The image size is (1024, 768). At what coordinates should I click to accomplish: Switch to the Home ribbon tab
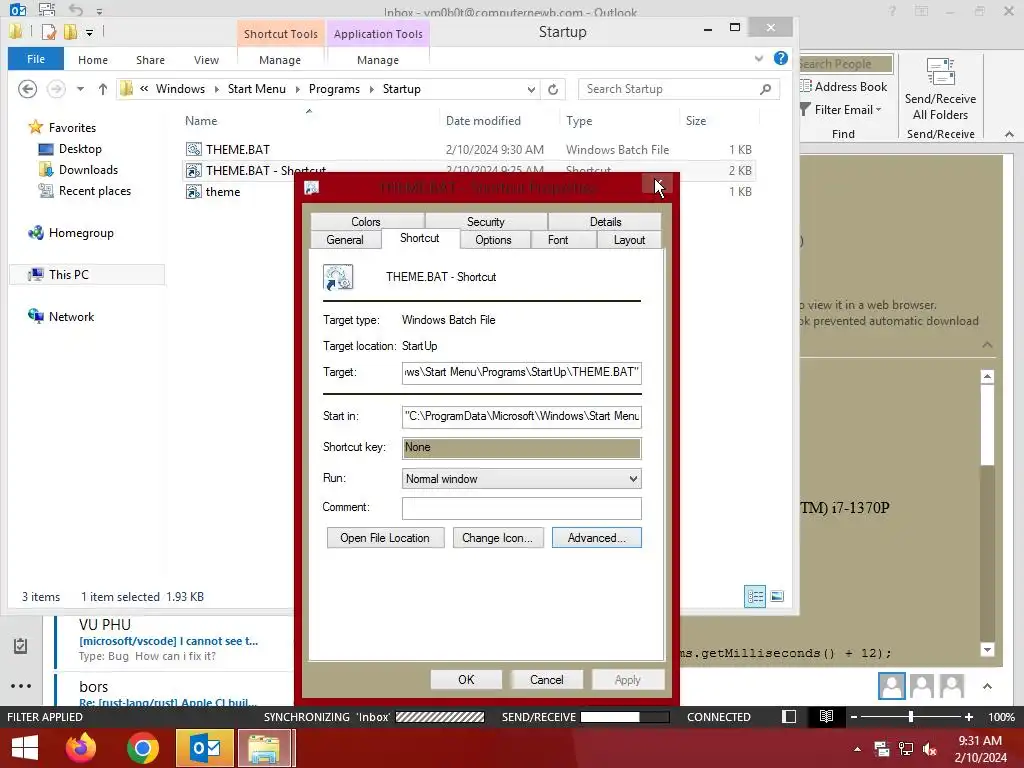point(93,59)
